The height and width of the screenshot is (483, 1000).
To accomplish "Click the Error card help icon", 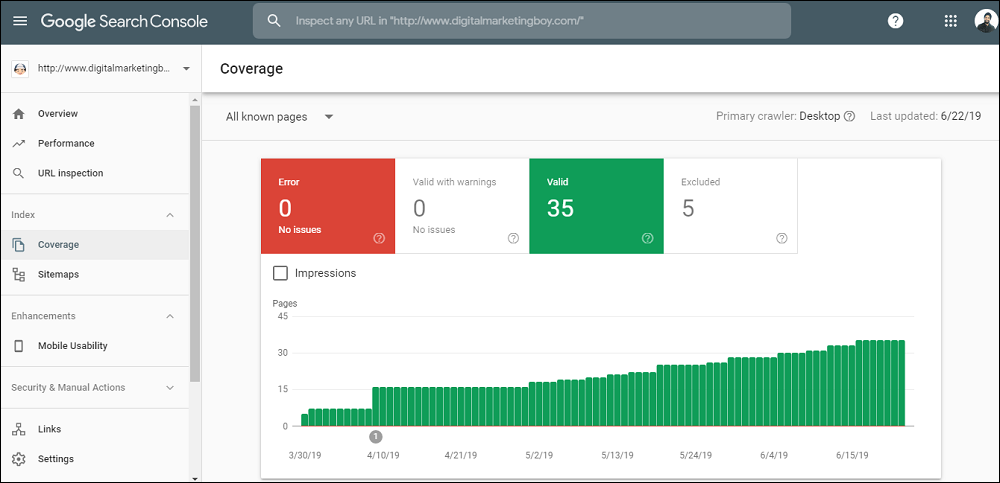I will click(379, 238).
